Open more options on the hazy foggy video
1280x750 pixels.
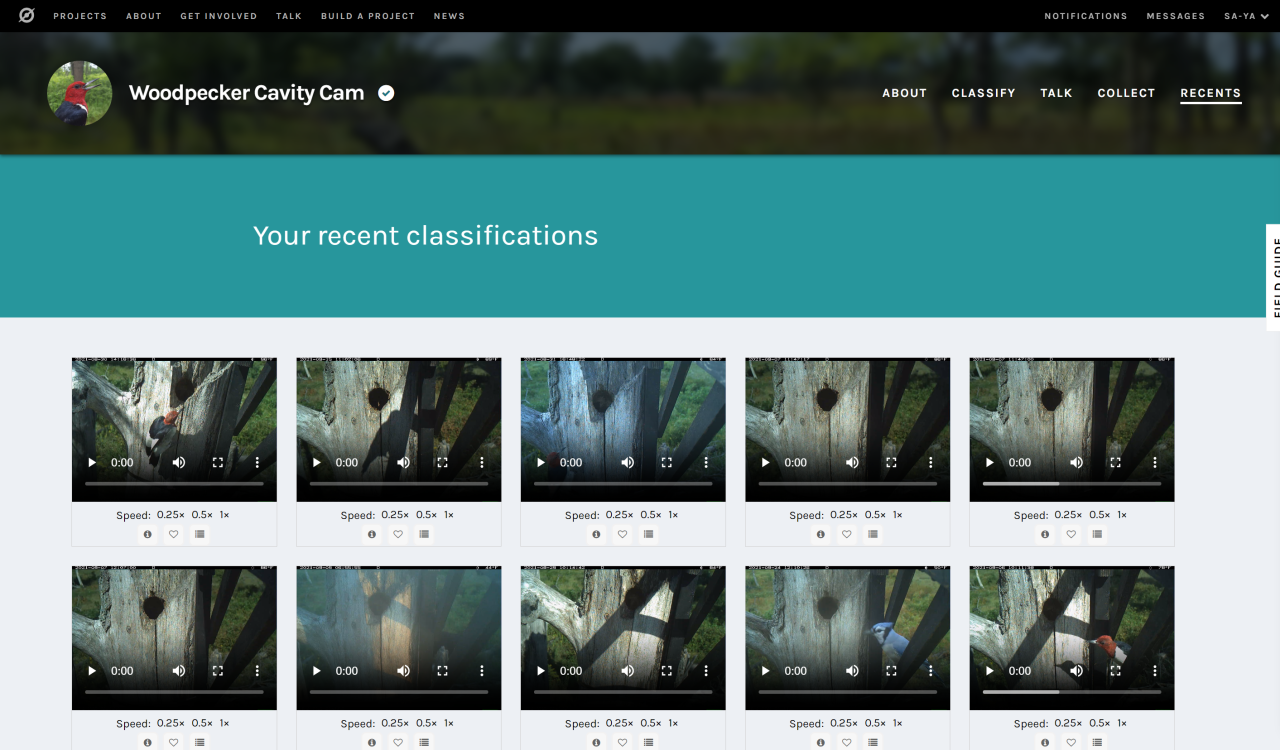click(481, 671)
